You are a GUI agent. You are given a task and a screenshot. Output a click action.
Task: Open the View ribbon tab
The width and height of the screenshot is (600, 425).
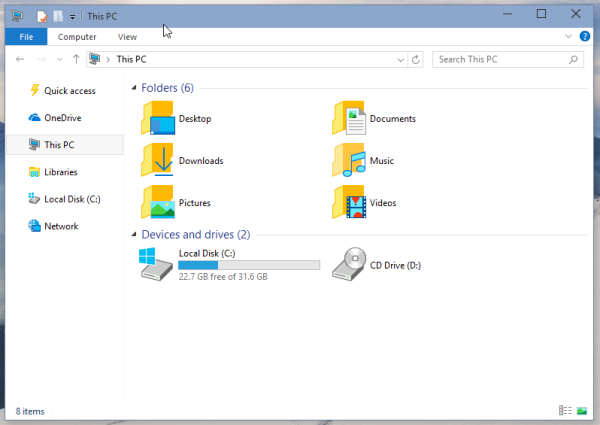(x=127, y=37)
